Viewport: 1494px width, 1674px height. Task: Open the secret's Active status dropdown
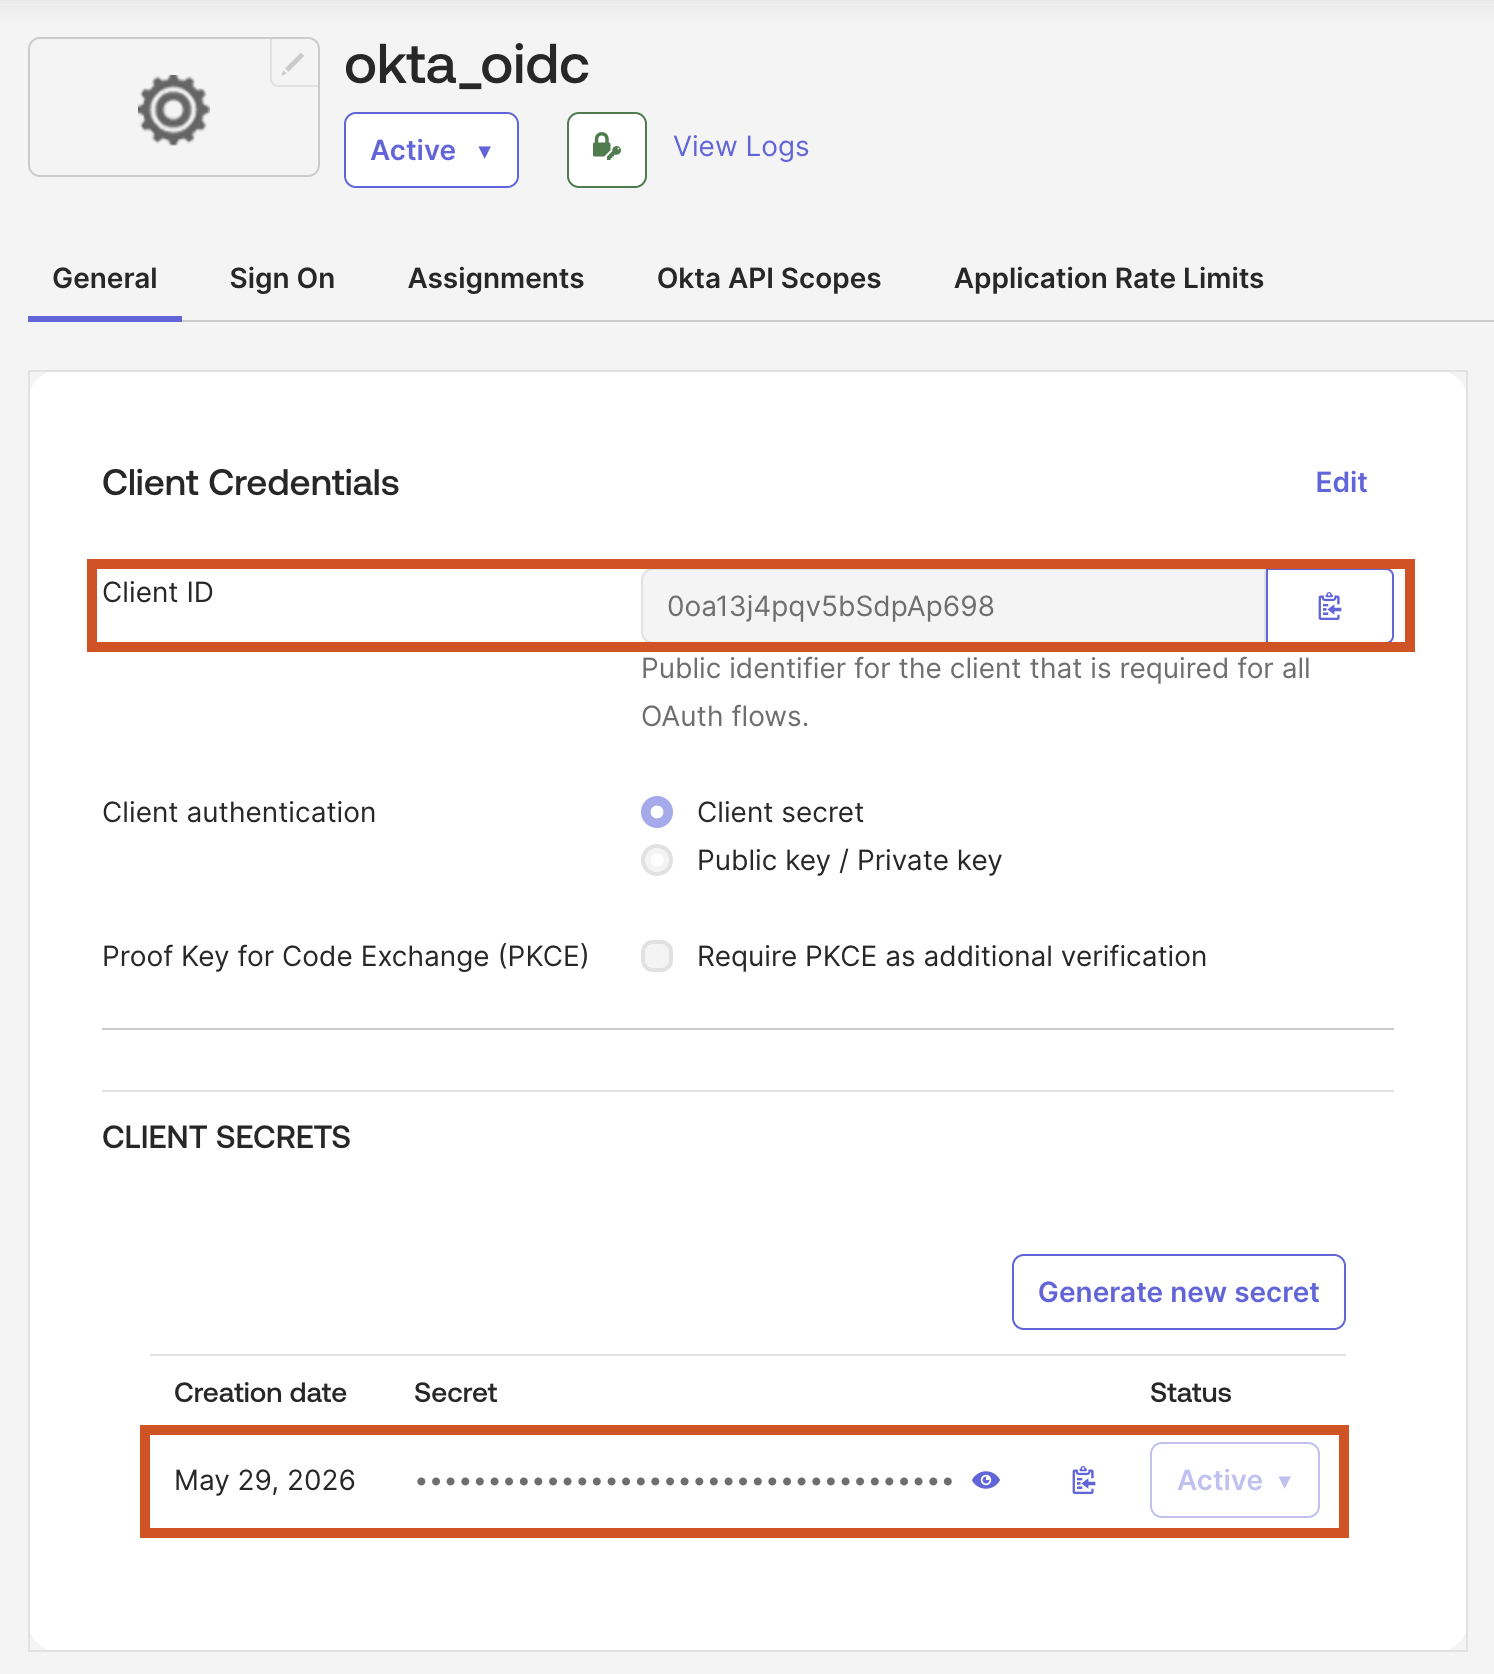1235,1480
